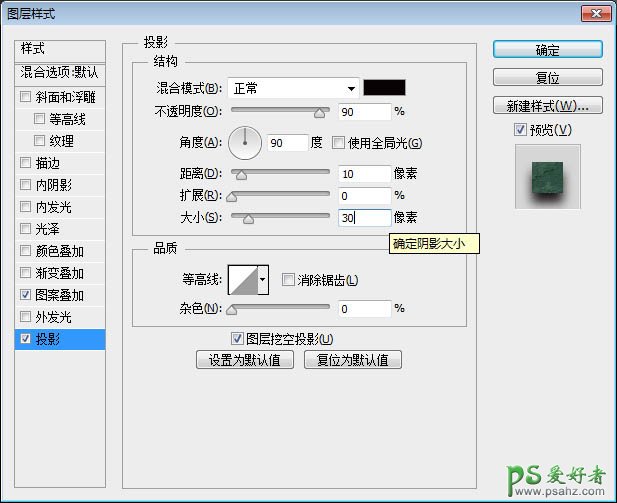Click 新建样式(W)... button
Screen dimensions: 617x503
547,105
